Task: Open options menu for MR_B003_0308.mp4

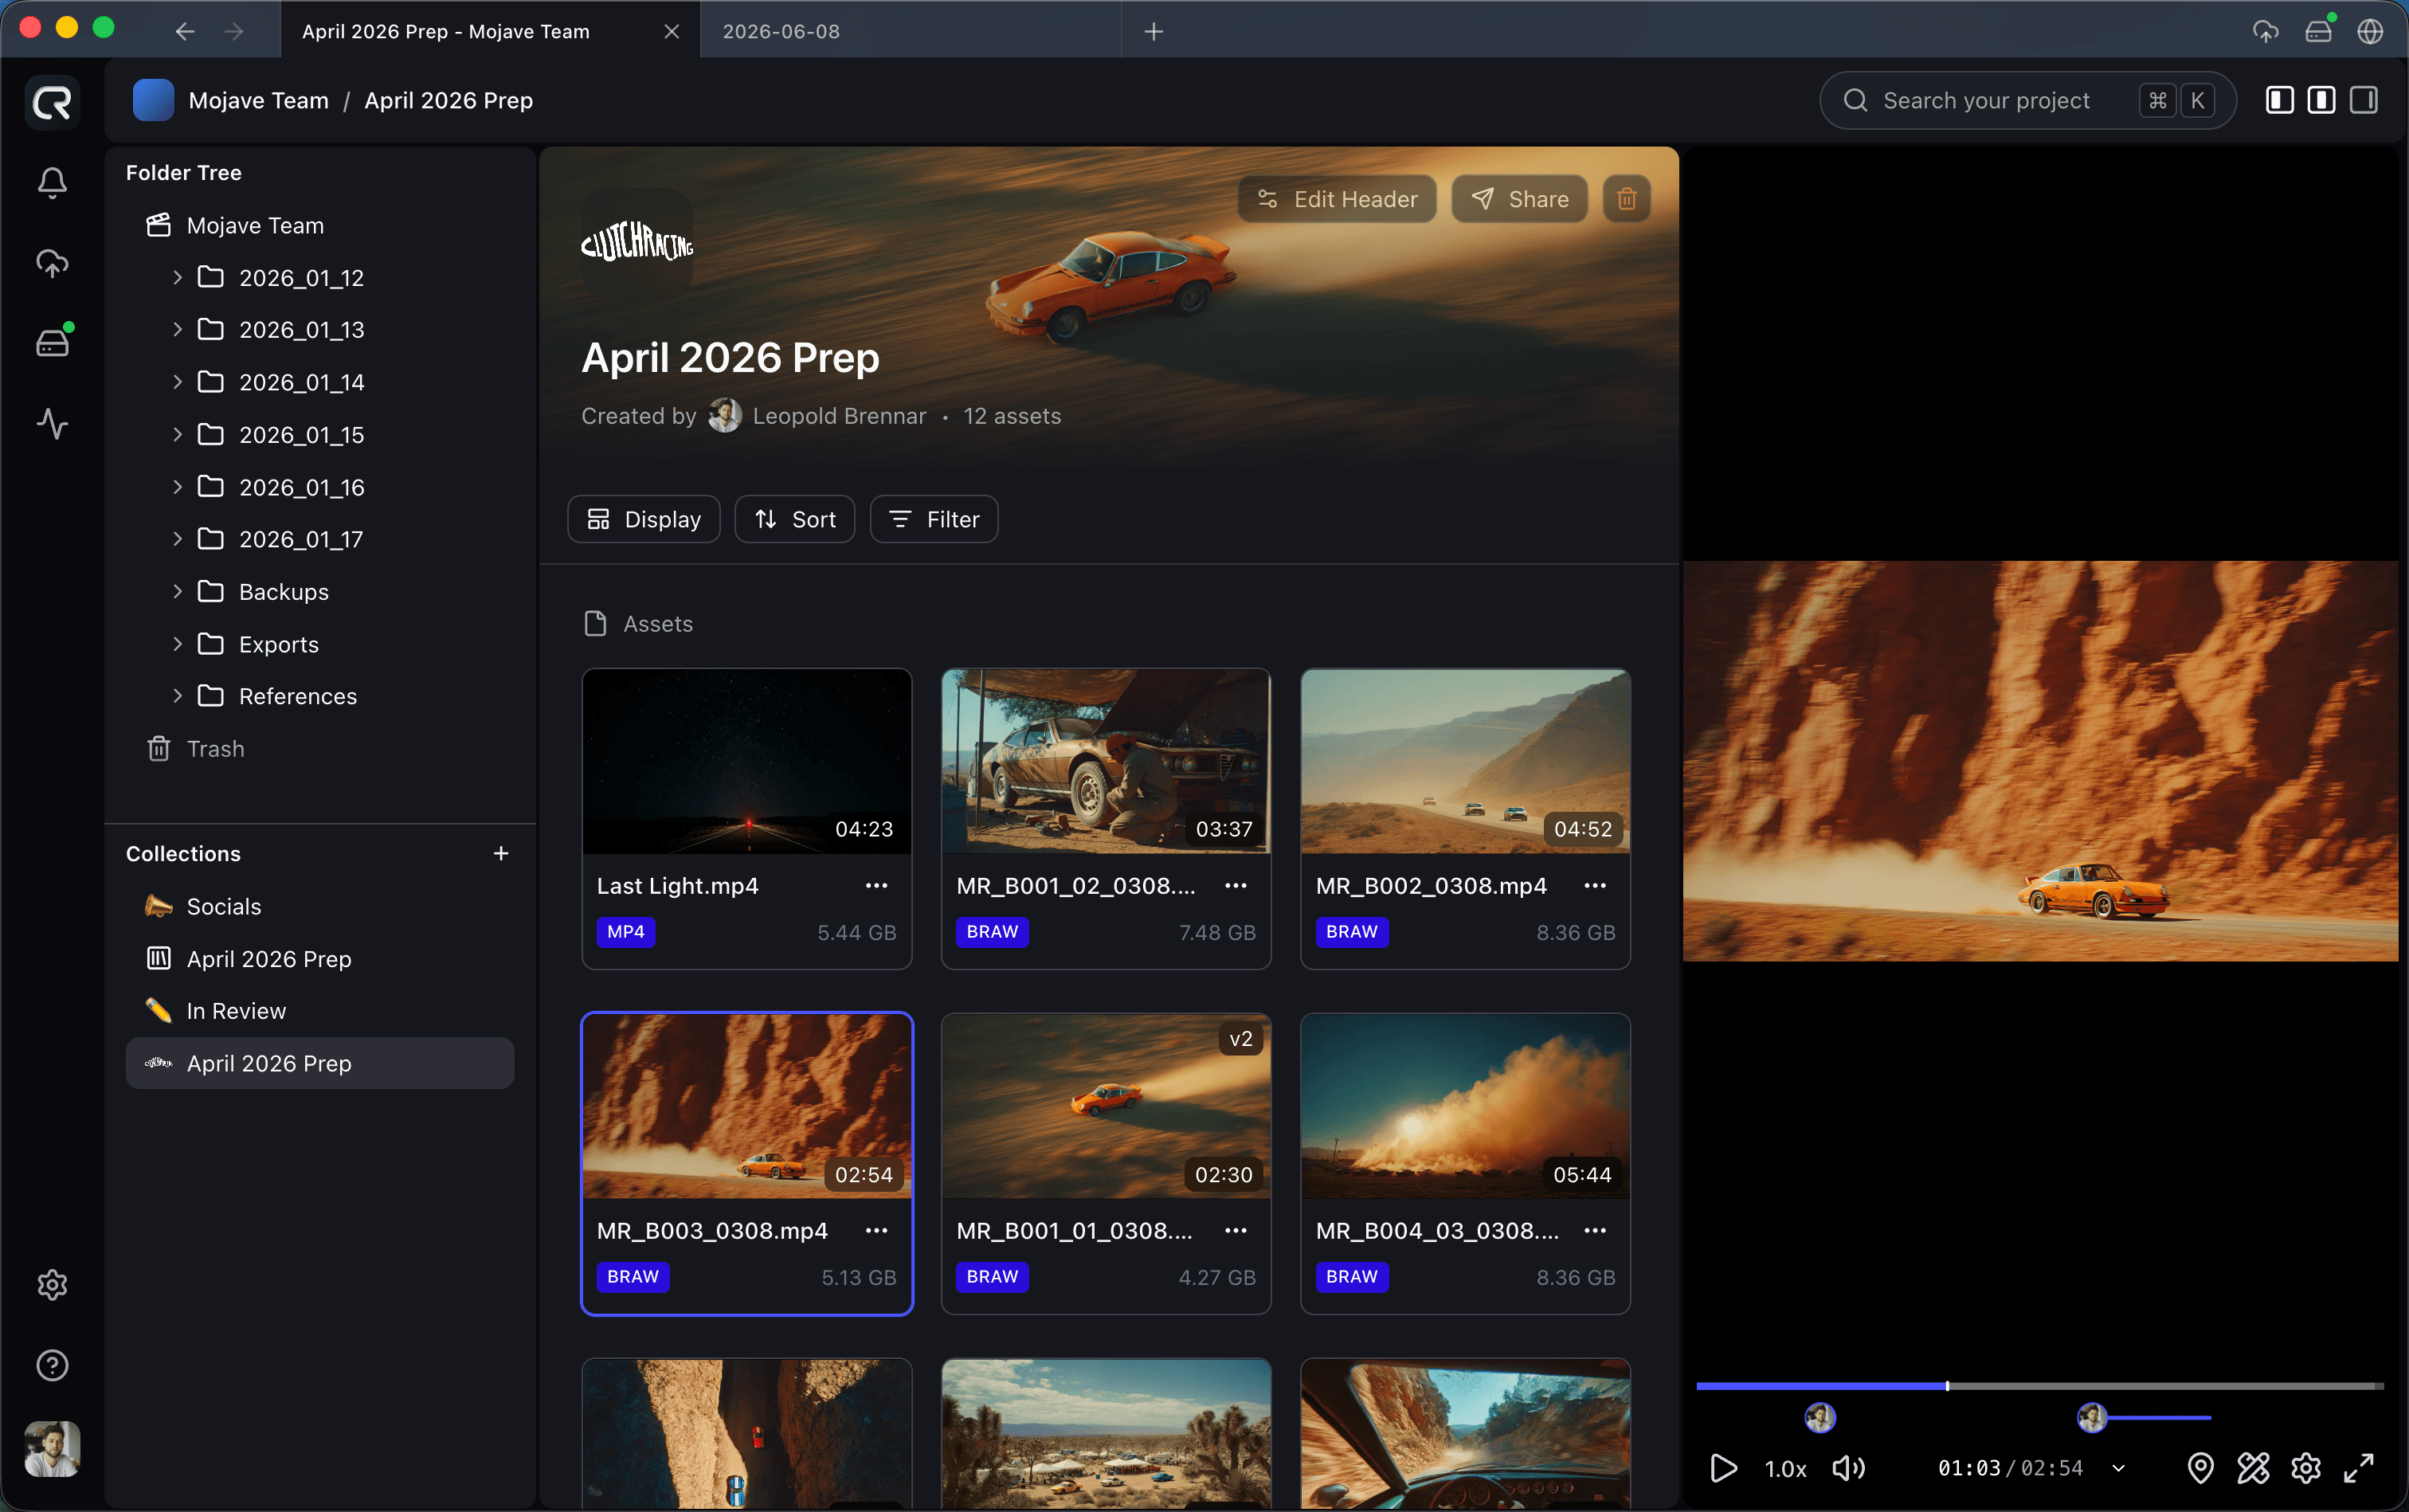Action: tap(877, 1230)
